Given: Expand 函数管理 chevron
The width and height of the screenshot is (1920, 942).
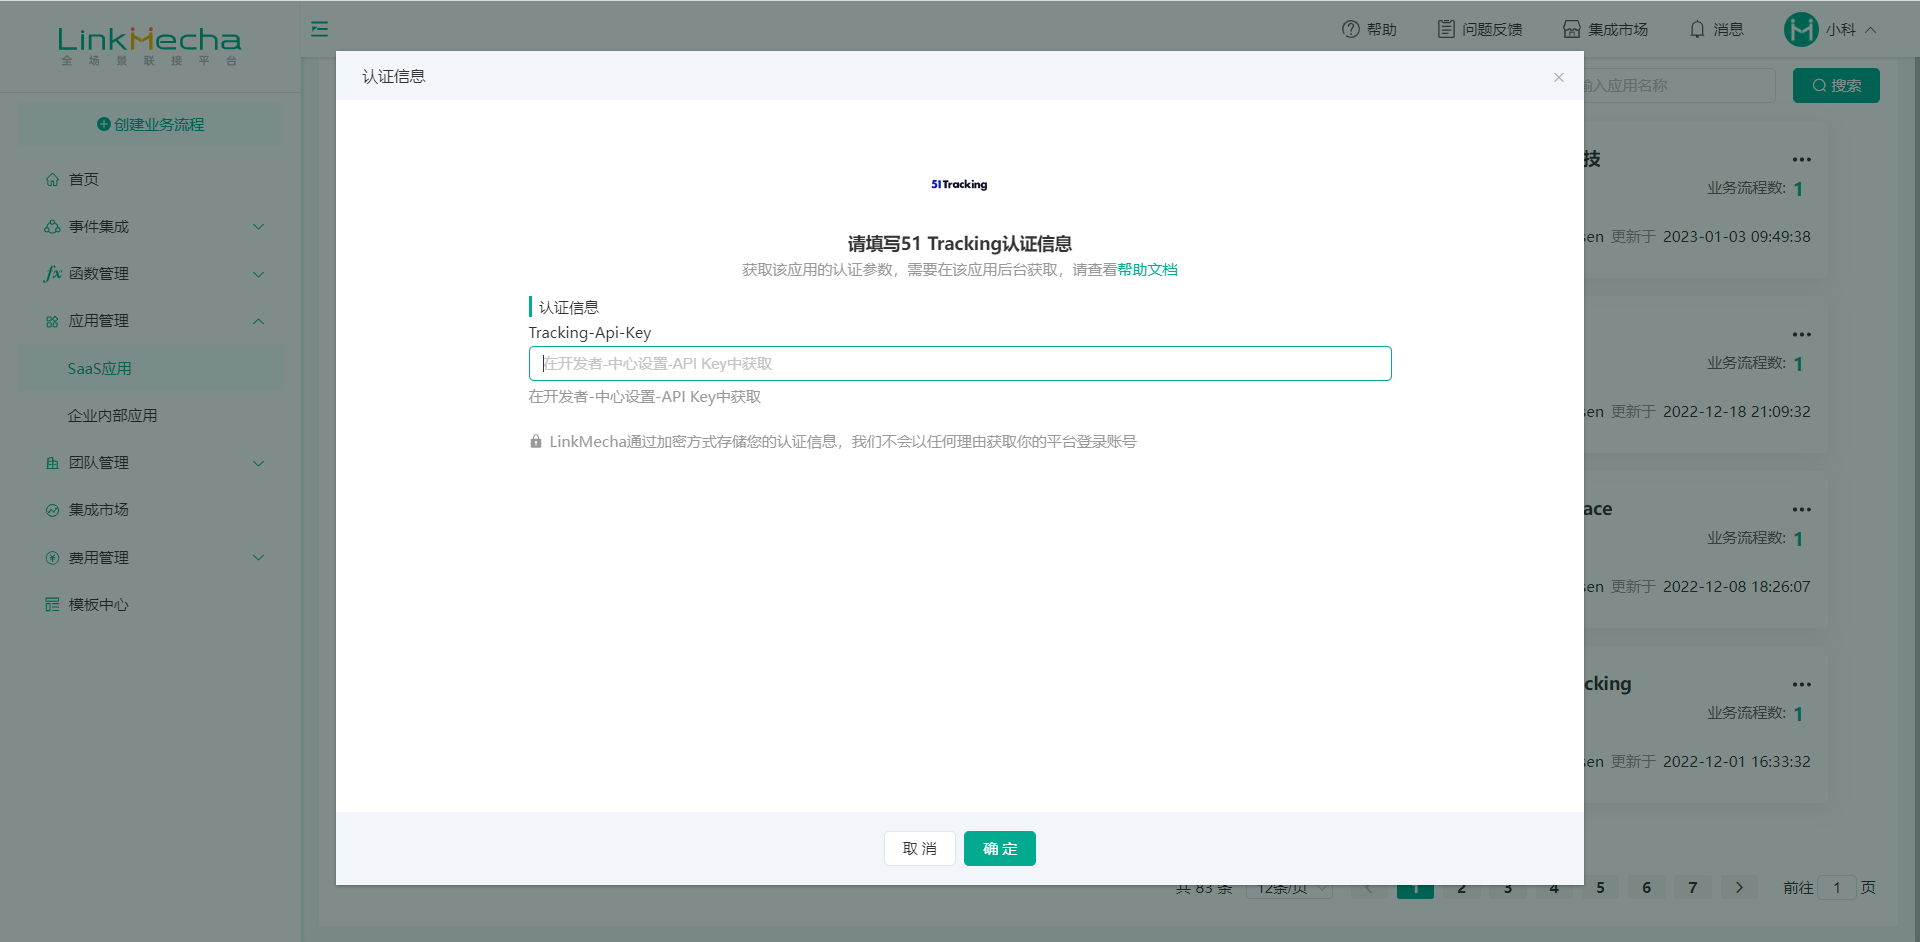Looking at the screenshot, I should click(258, 274).
